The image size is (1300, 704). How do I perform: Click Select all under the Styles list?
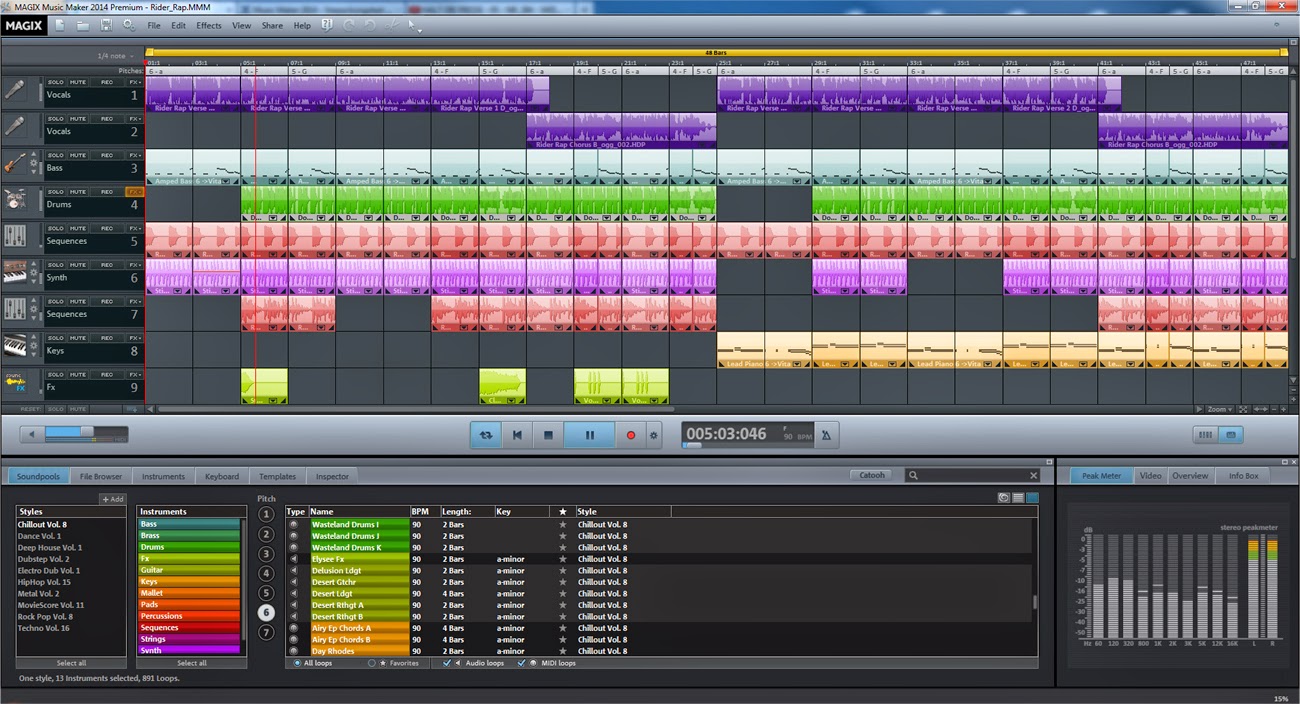pyautogui.click(x=71, y=663)
